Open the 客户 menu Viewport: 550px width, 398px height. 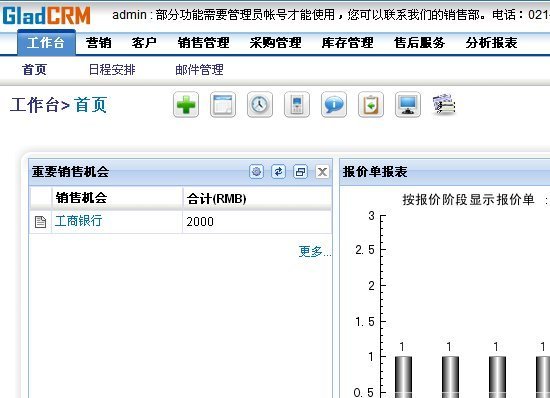pyautogui.click(x=144, y=43)
